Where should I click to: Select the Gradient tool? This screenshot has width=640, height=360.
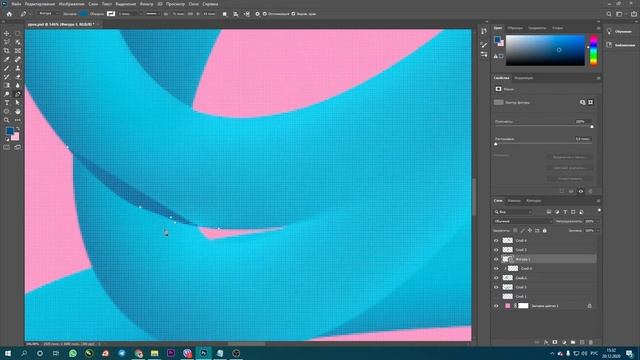point(7,85)
